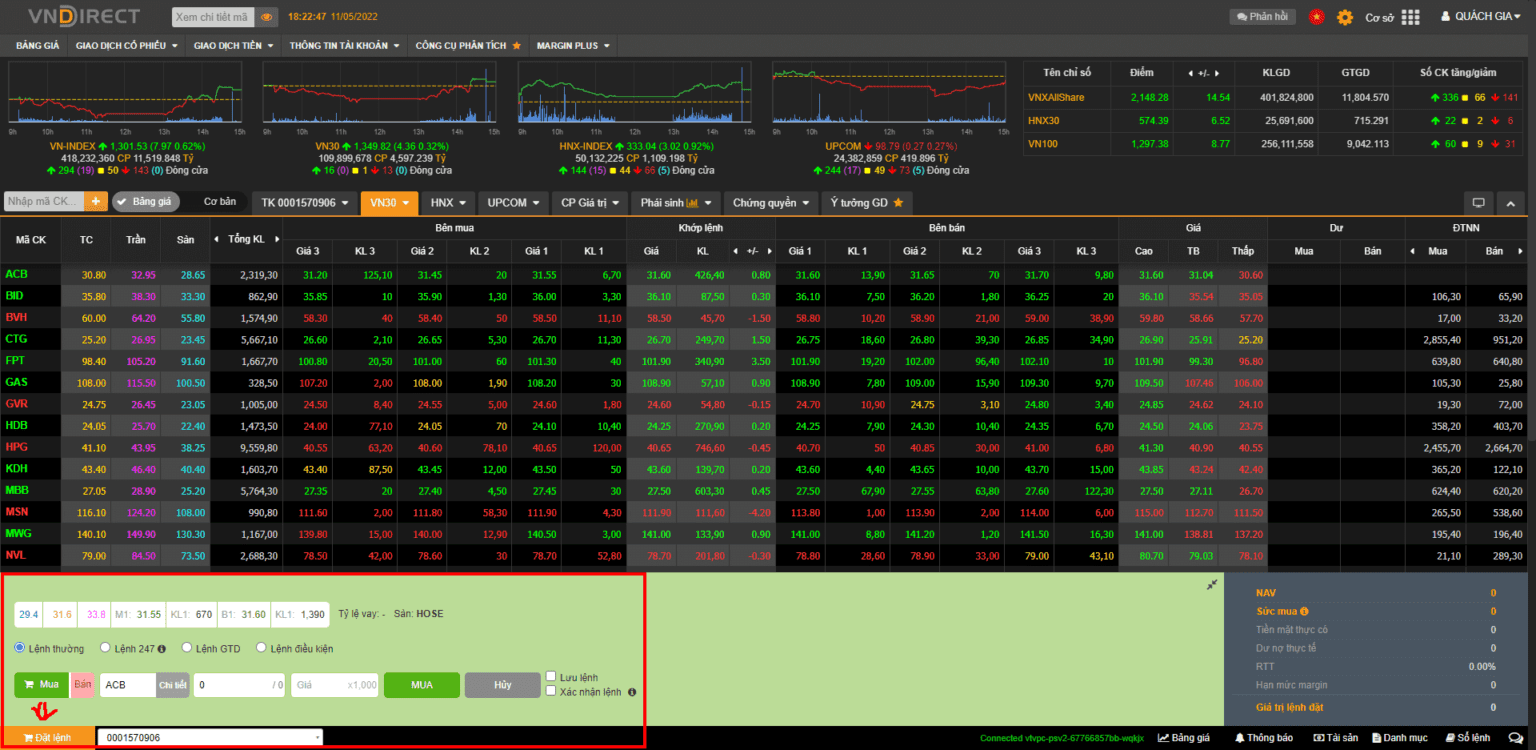Click the VNXAllShare index link
The width and height of the screenshot is (1536, 750).
[1056, 97]
